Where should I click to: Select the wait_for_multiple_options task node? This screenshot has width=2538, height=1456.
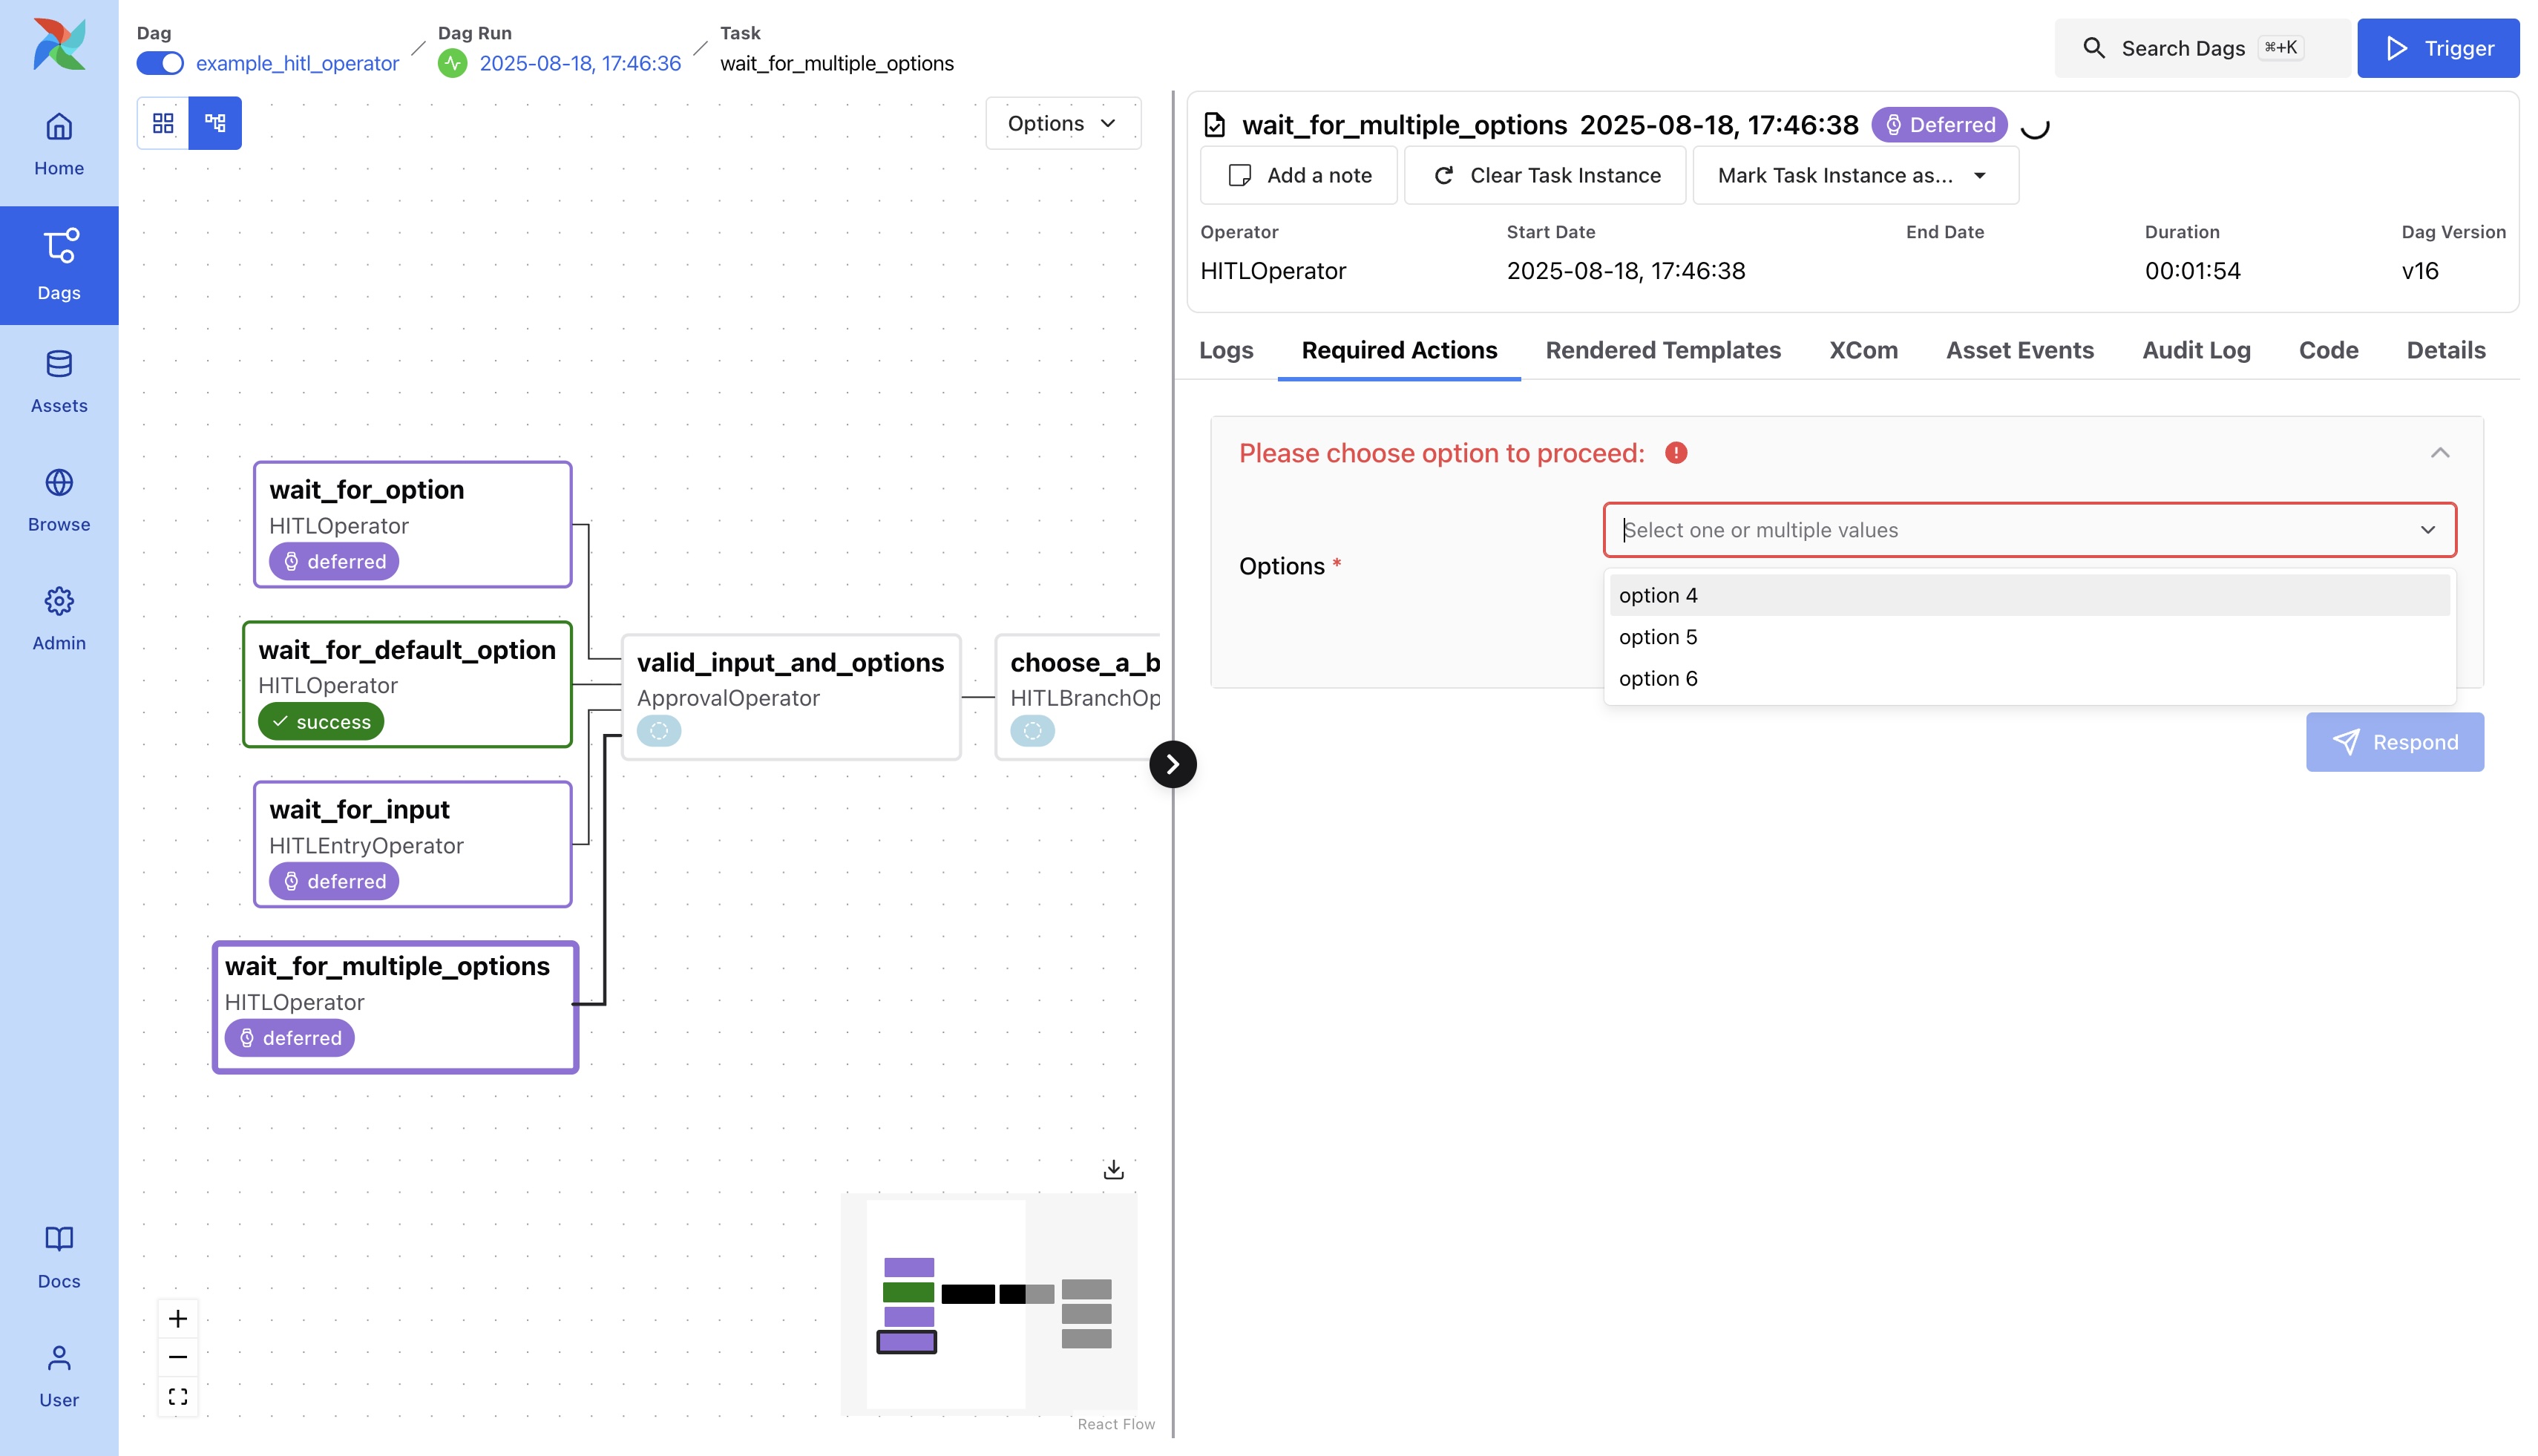click(395, 1007)
